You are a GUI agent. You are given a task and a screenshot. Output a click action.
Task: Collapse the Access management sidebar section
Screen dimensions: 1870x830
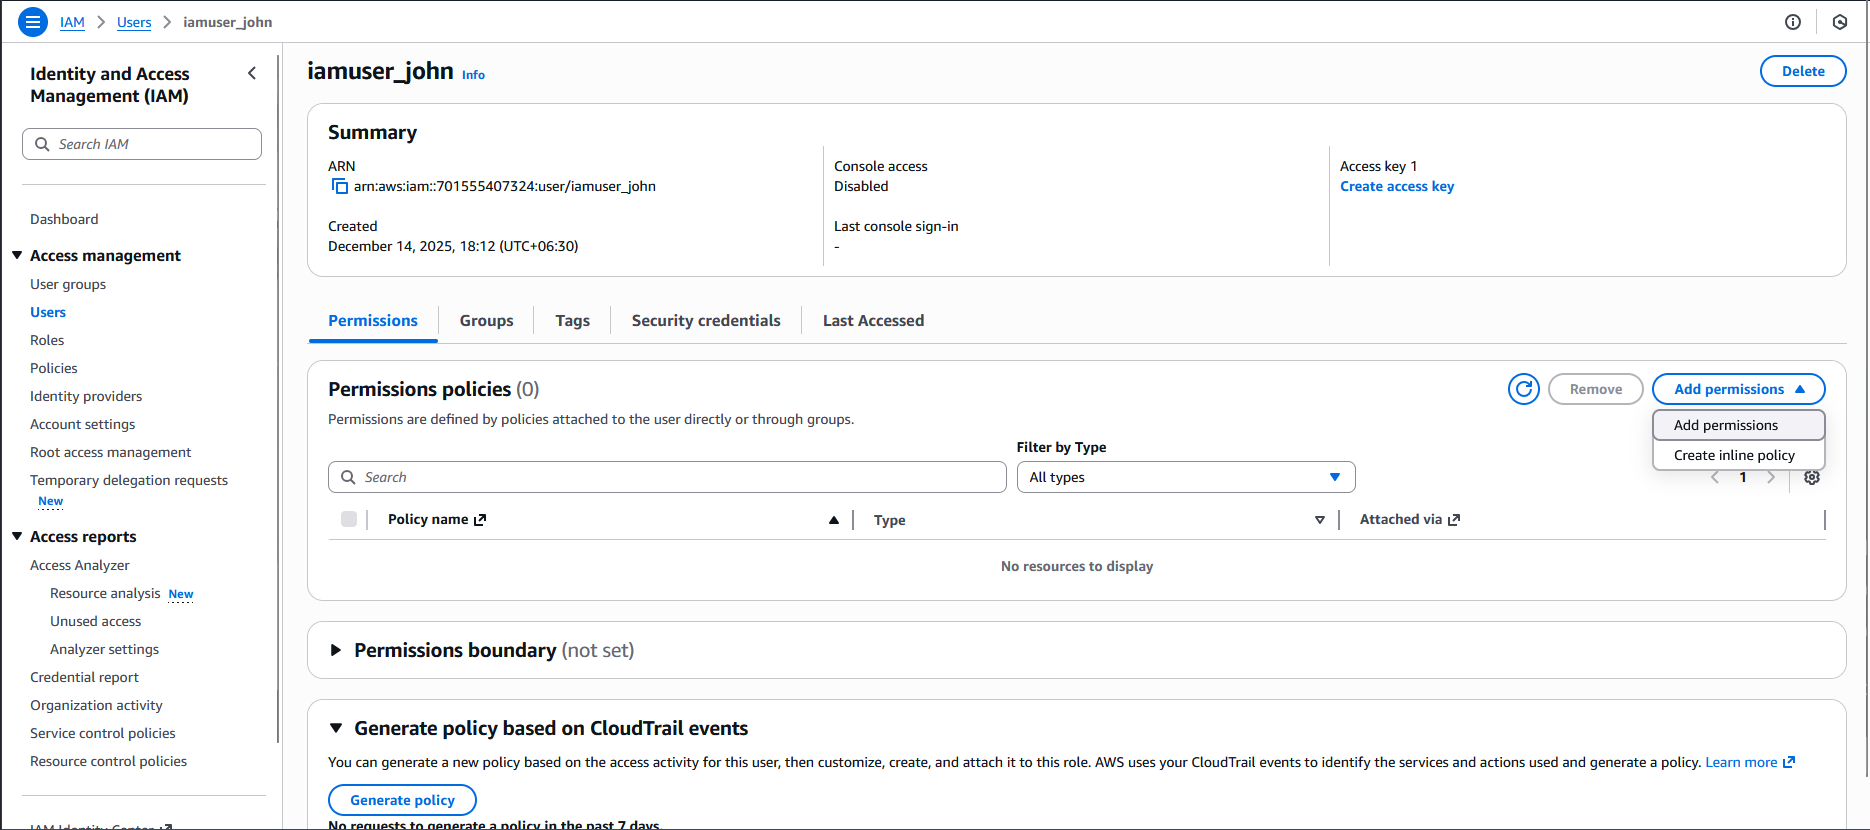click(17, 256)
